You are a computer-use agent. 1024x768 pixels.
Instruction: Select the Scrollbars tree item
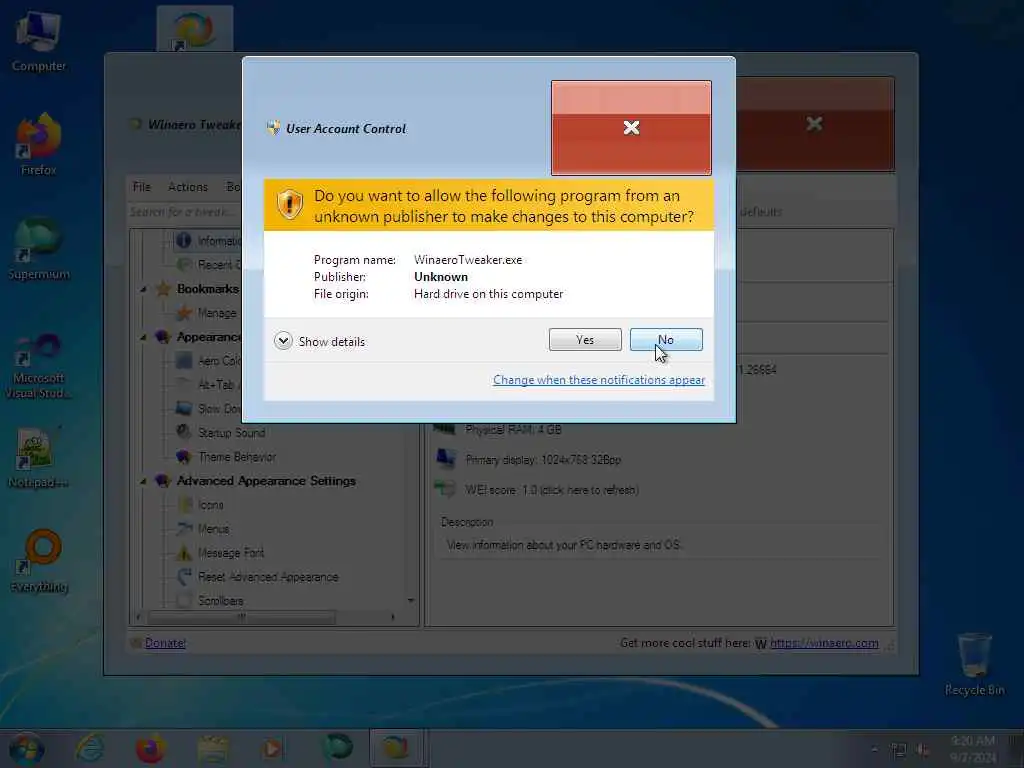click(221, 601)
